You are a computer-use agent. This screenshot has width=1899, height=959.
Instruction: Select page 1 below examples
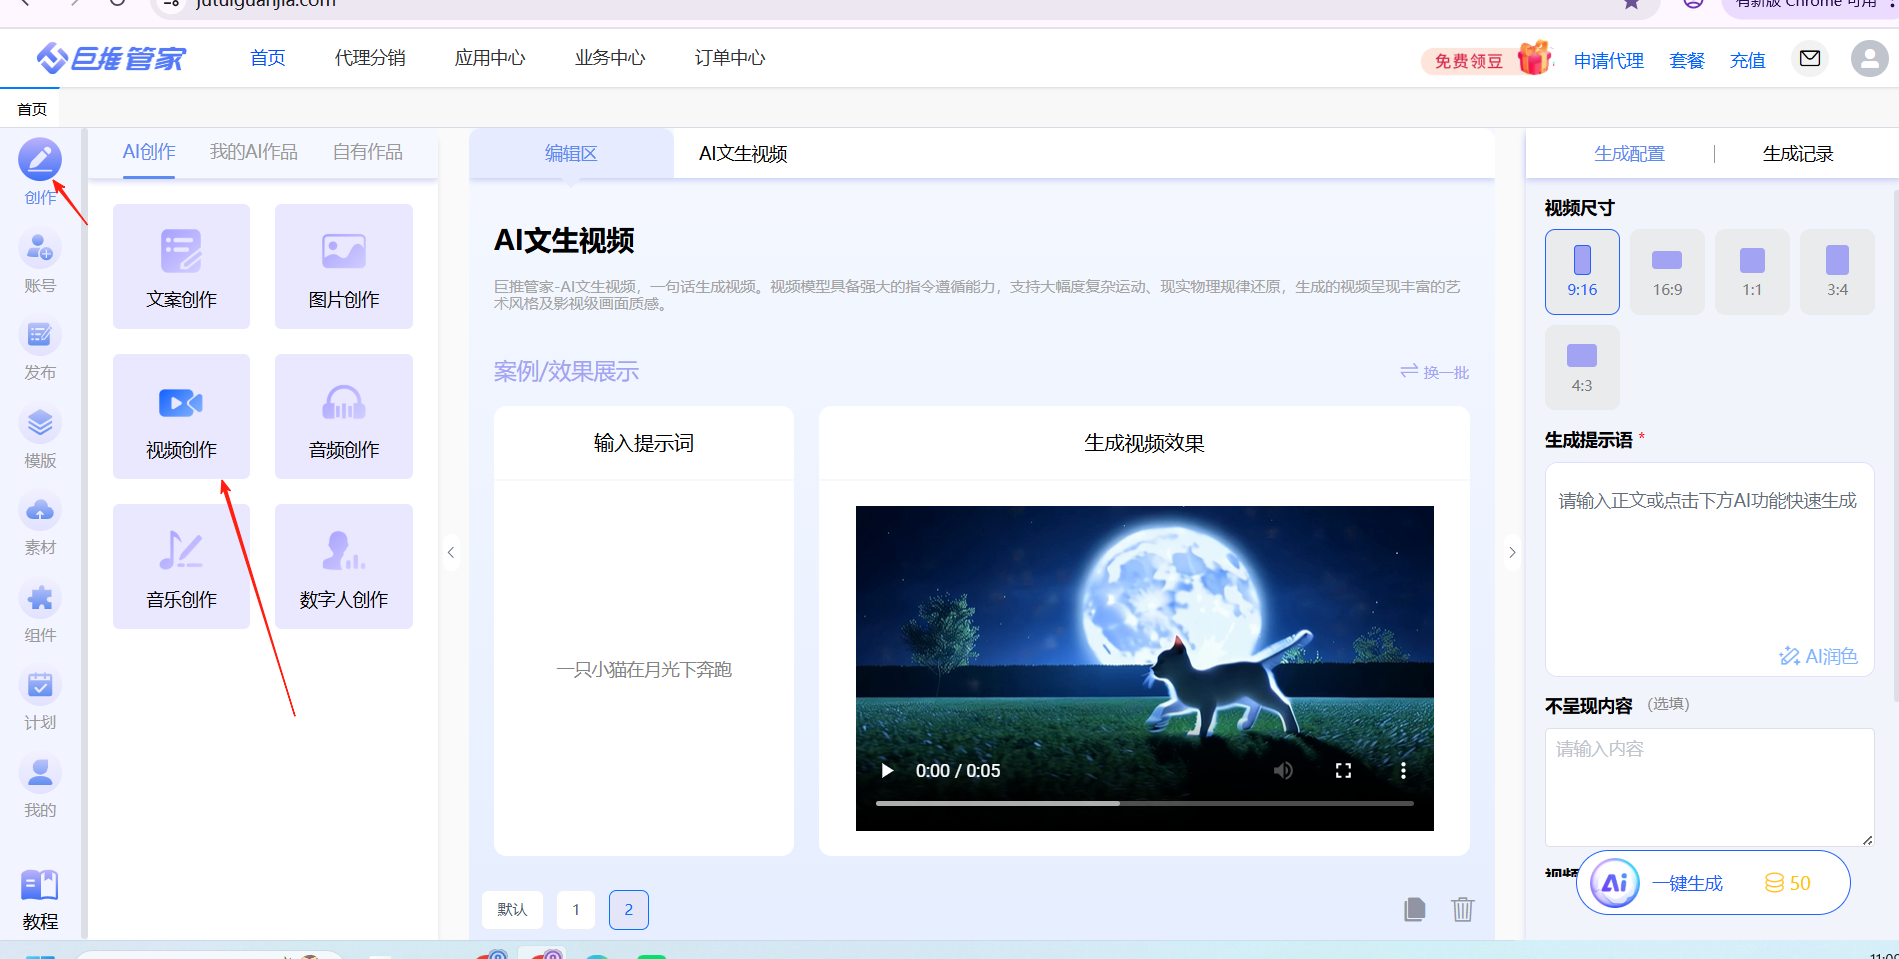click(576, 910)
